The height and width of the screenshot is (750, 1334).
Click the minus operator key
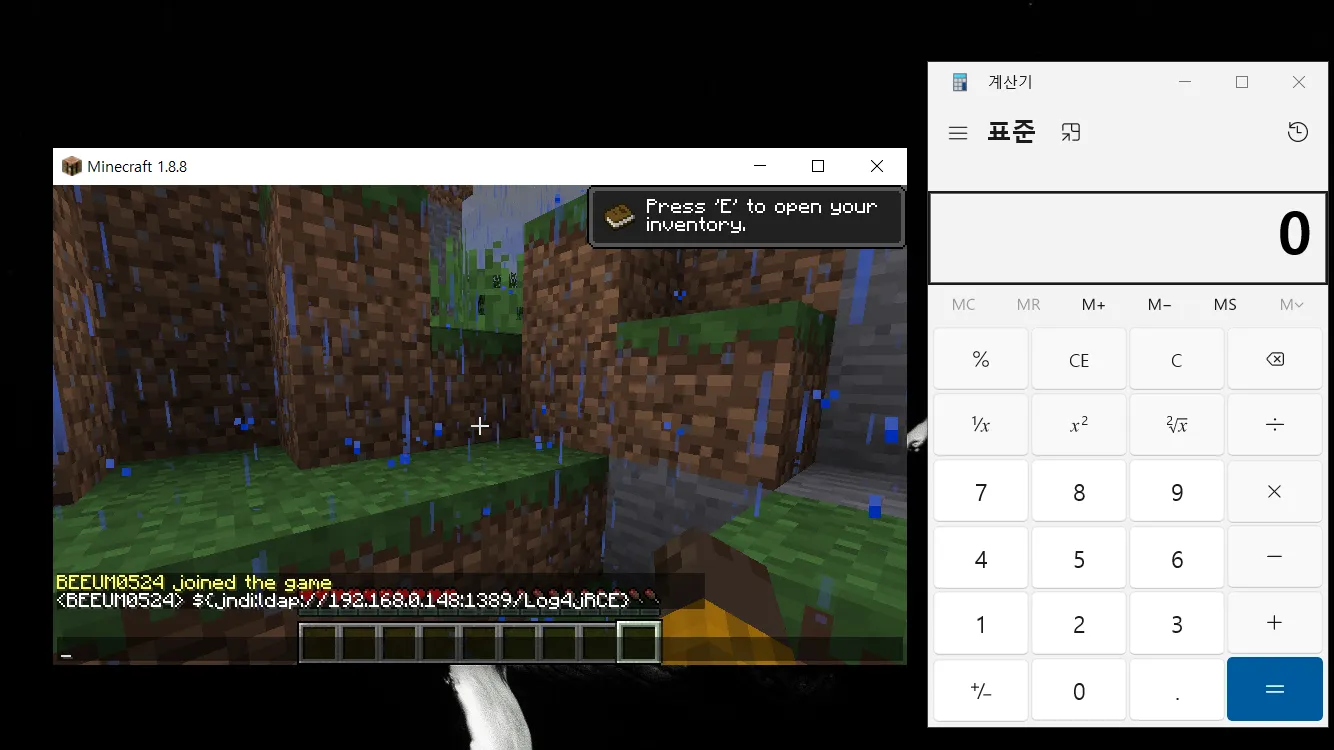1275,557
